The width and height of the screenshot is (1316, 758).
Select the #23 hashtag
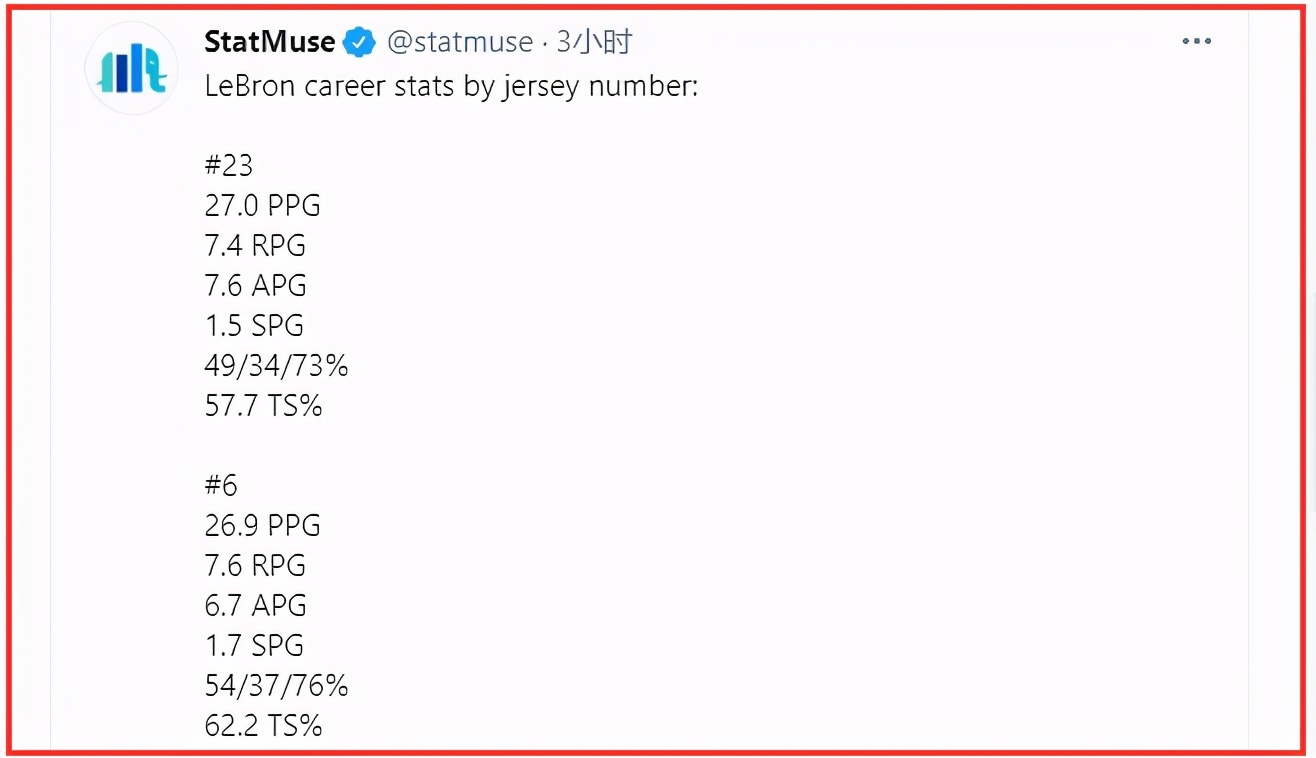click(x=229, y=165)
